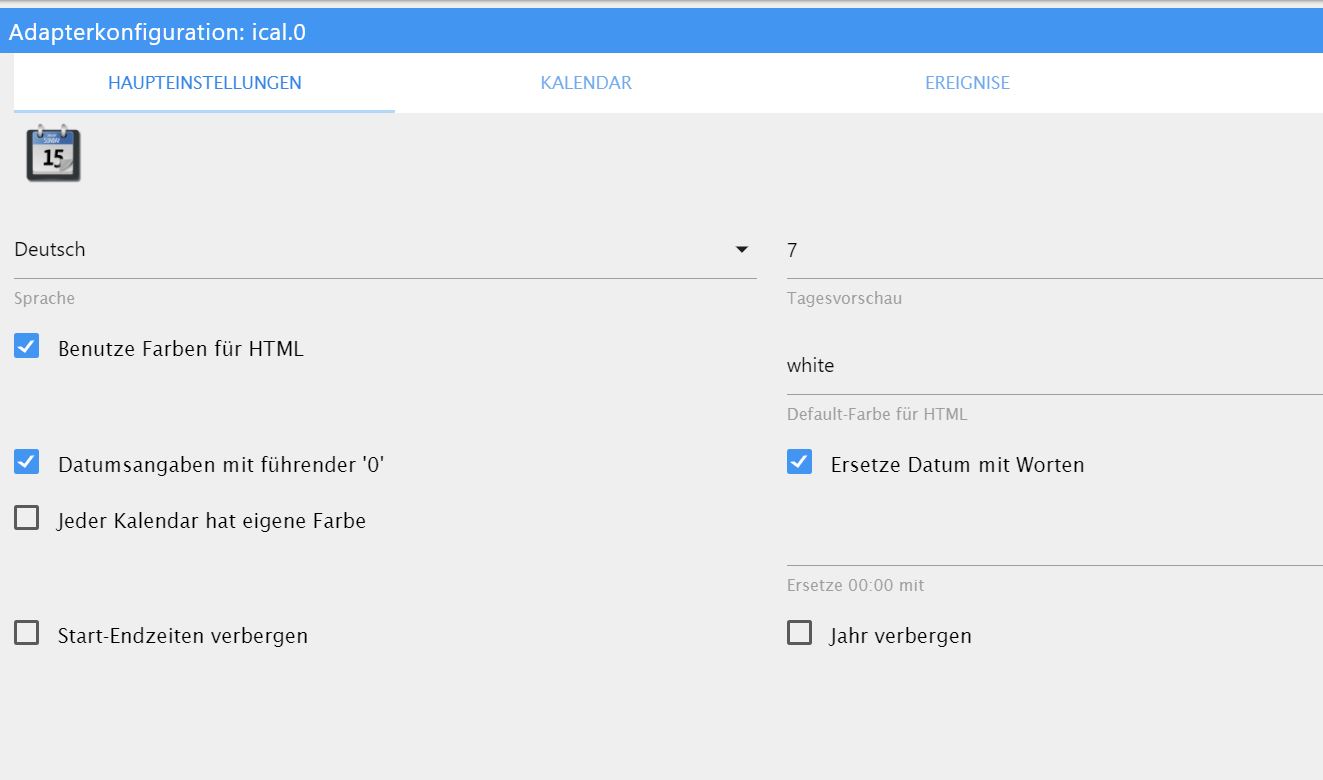Open the Kalendar tab
This screenshot has height=780, width=1323.
(x=586, y=83)
